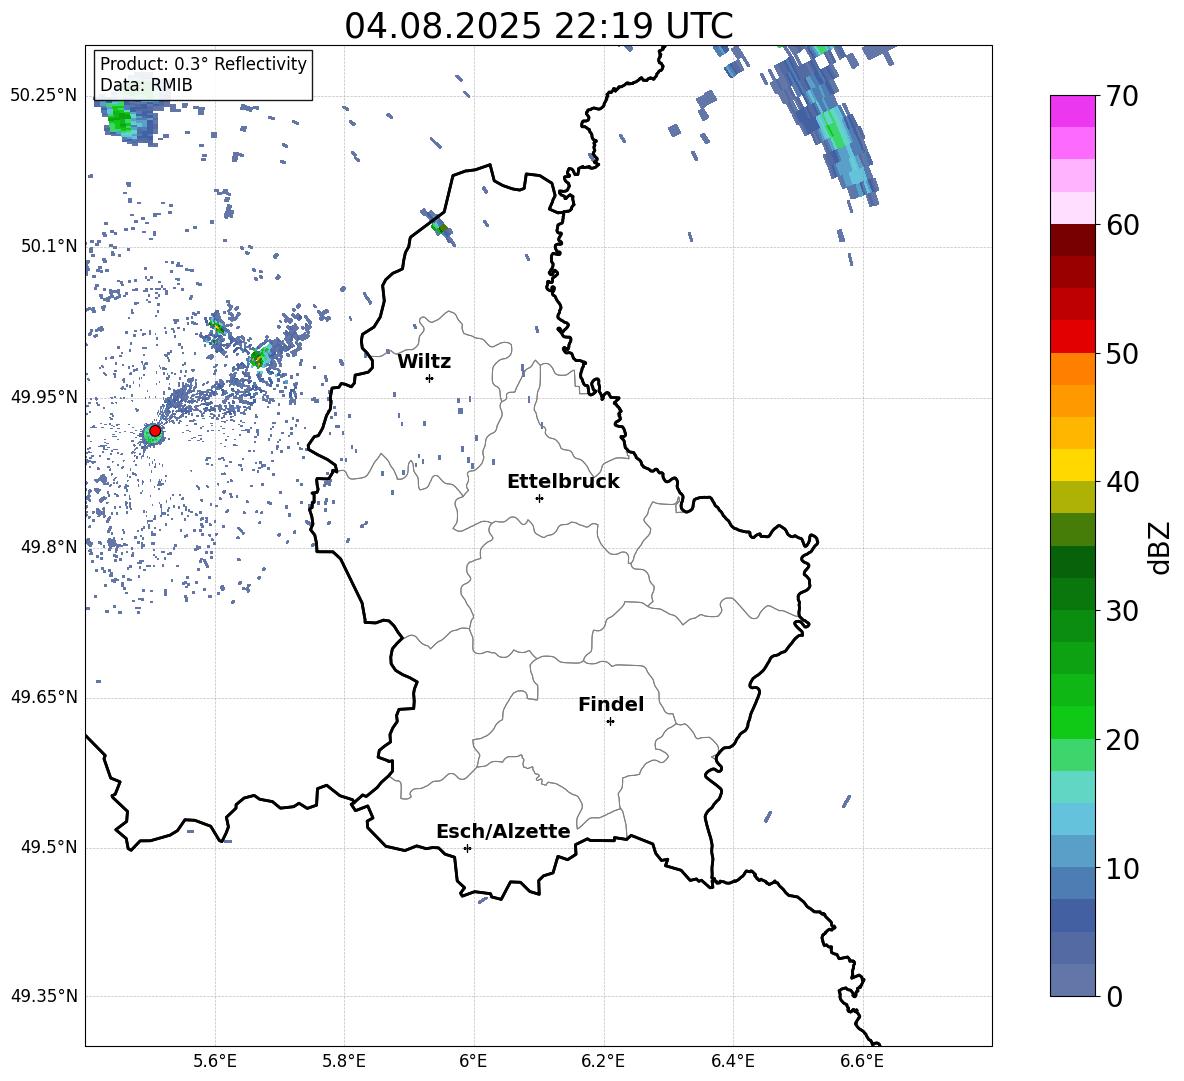This screenshot has height=1081, width=1184.
Task: Click the colorbar tick label 30
Action: (x=1121, y=610)
